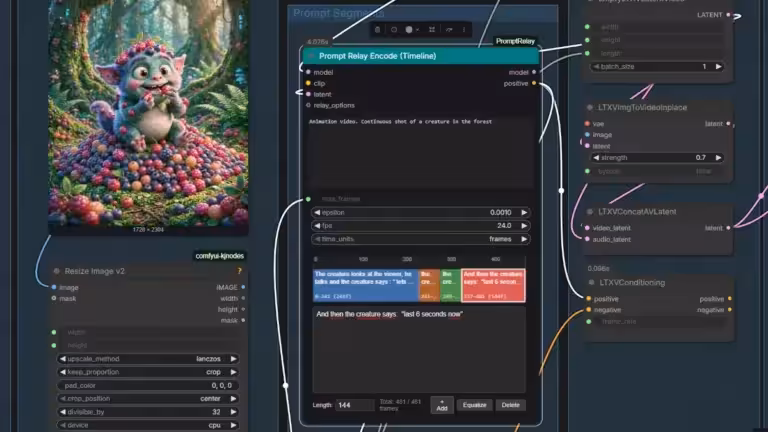Click the model input port on Prompt Relay node
Viewport: 768px width, 432px height.
tap(308, 72)
